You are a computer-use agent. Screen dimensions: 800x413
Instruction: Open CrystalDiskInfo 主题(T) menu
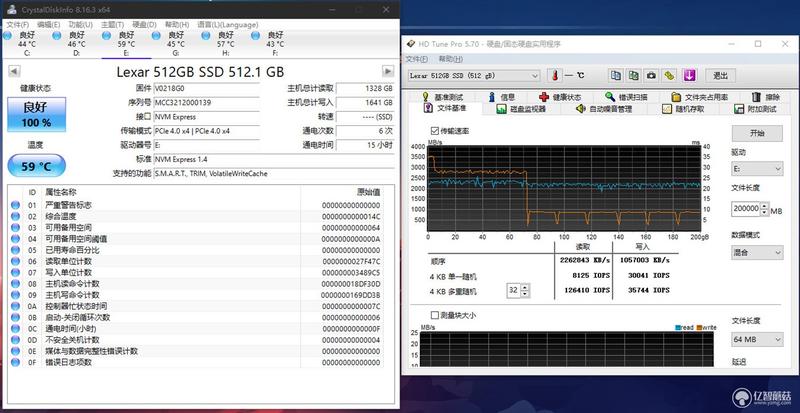click(112, 25)
